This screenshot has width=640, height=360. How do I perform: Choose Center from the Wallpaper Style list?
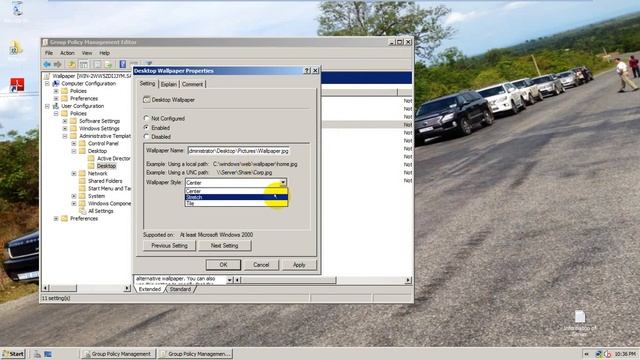[236, 191]
